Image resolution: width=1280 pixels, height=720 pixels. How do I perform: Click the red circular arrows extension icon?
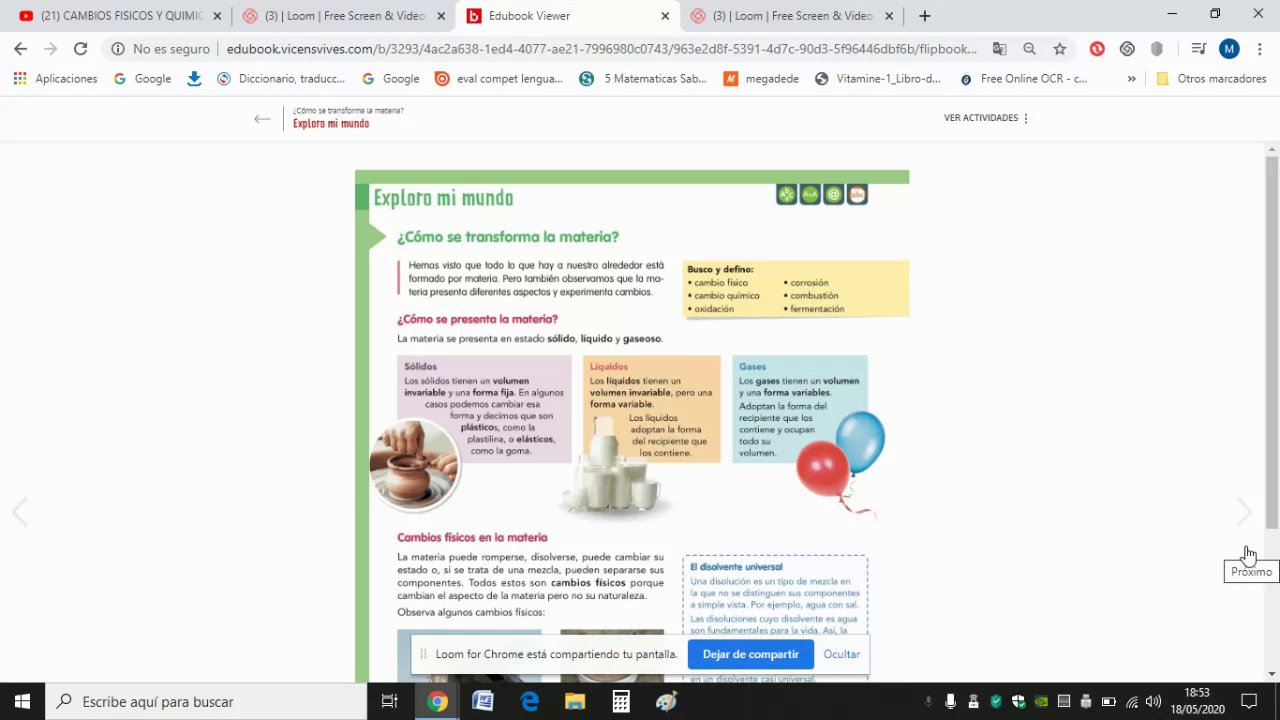click(x=1097, y=48)
